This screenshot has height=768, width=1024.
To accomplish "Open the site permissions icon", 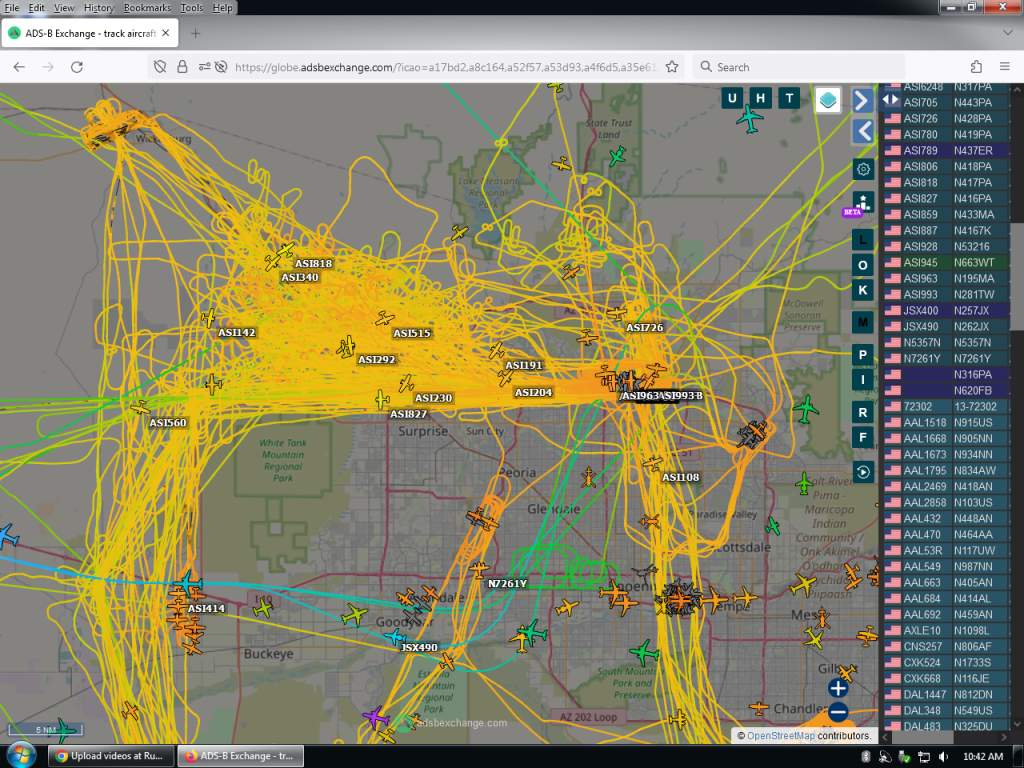I will [x=204, y=67].
